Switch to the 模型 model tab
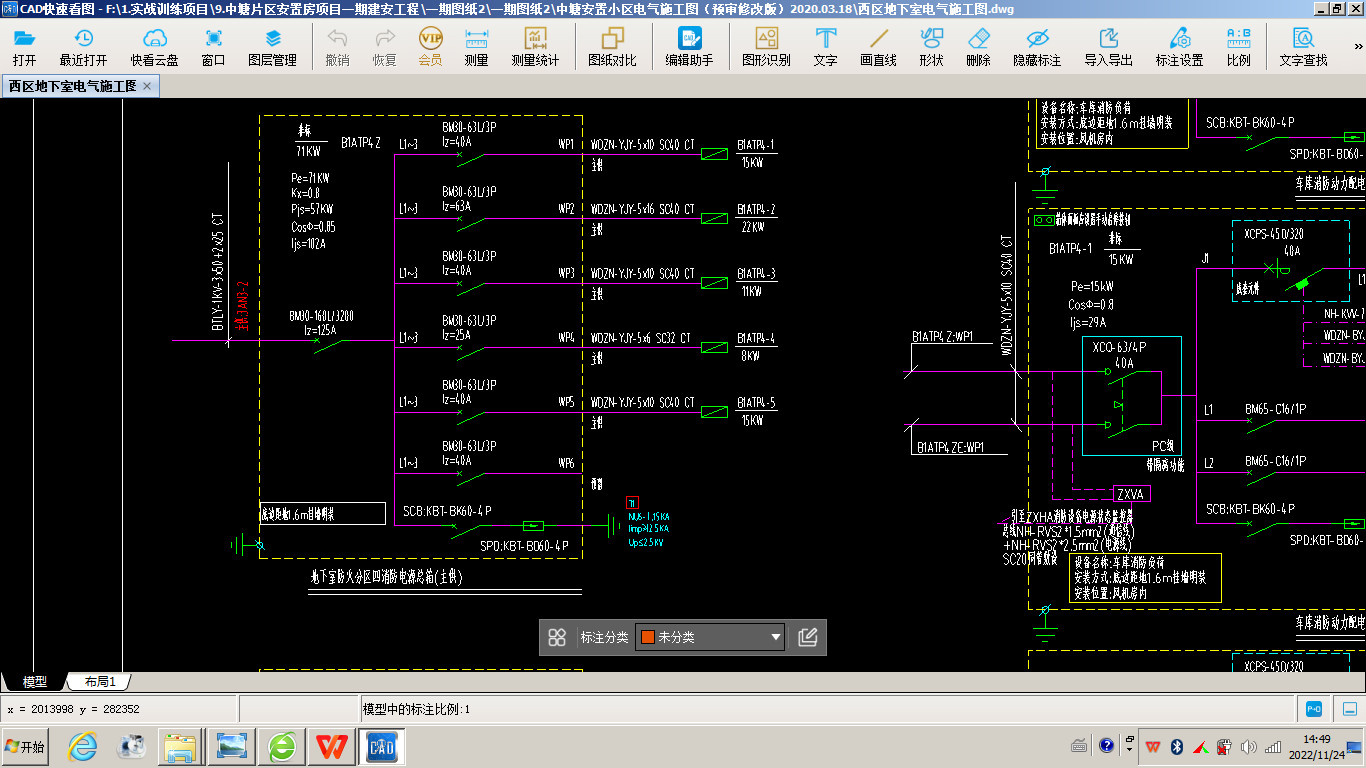 click(x=35, y=682)
